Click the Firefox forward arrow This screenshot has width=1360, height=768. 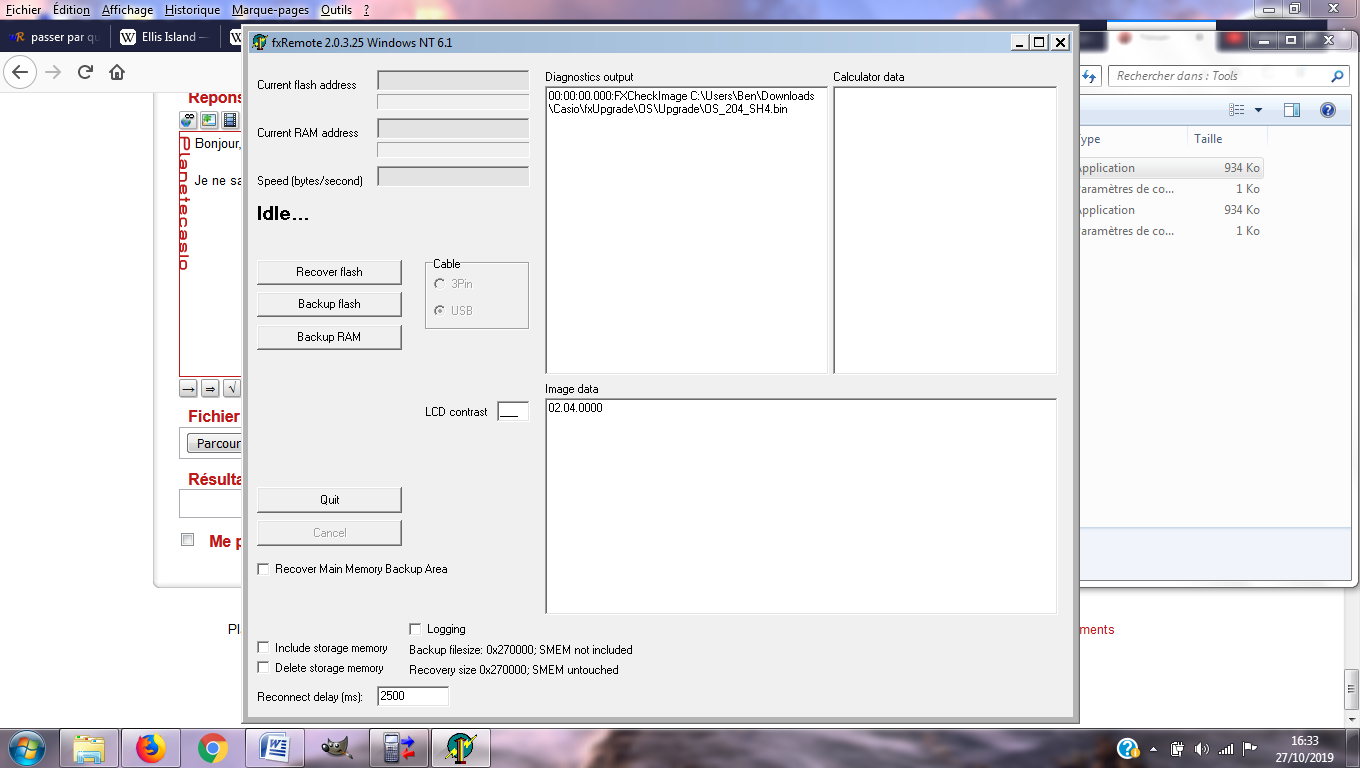click(x=53, y=72)
